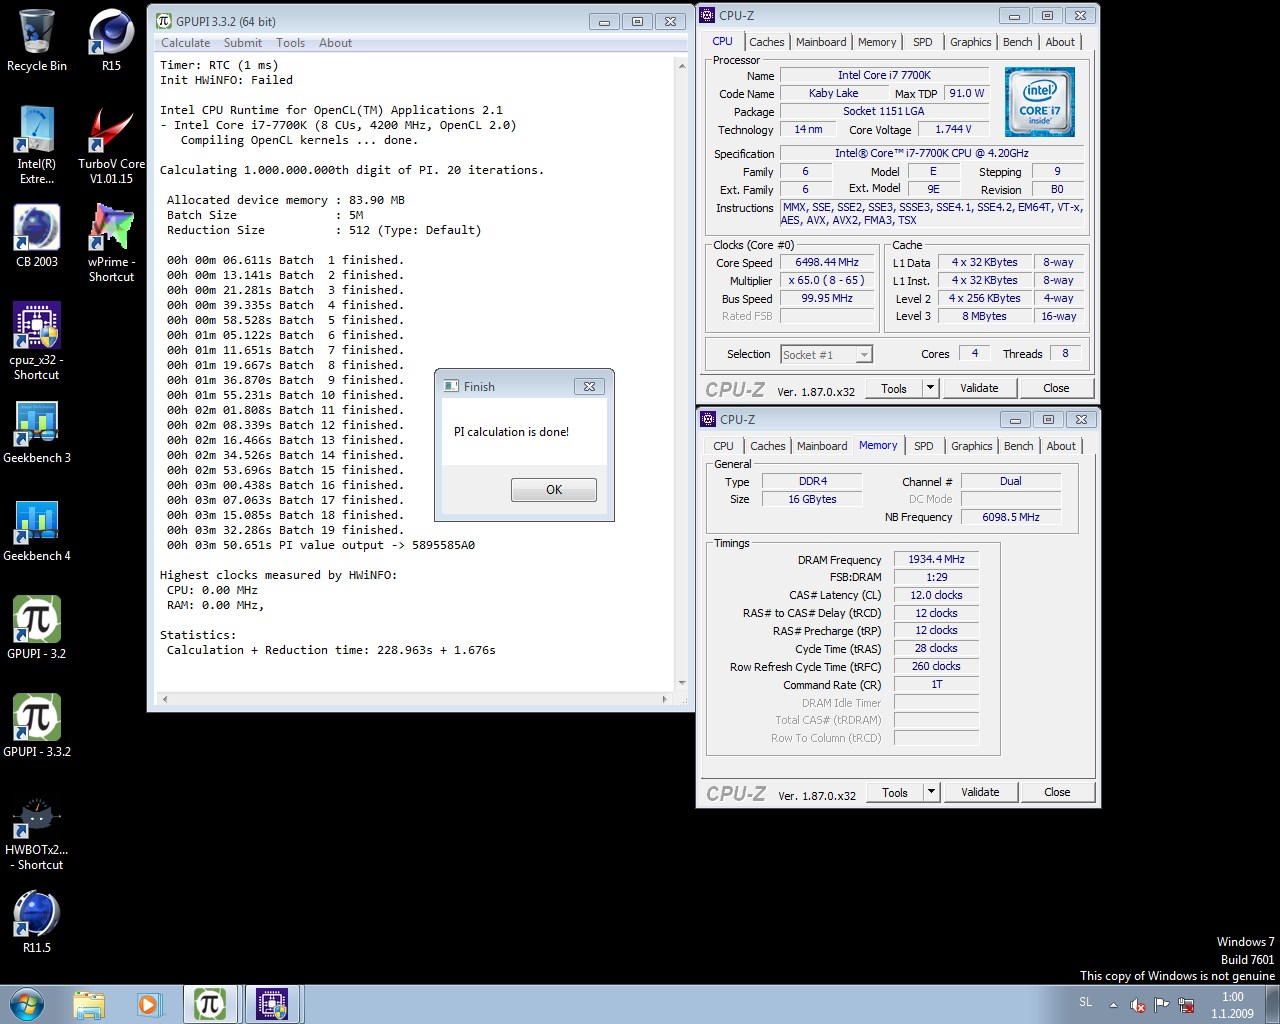Open the R11.5 Cinebench icon
The image size is (1280, 1024).
coord(37,922)
